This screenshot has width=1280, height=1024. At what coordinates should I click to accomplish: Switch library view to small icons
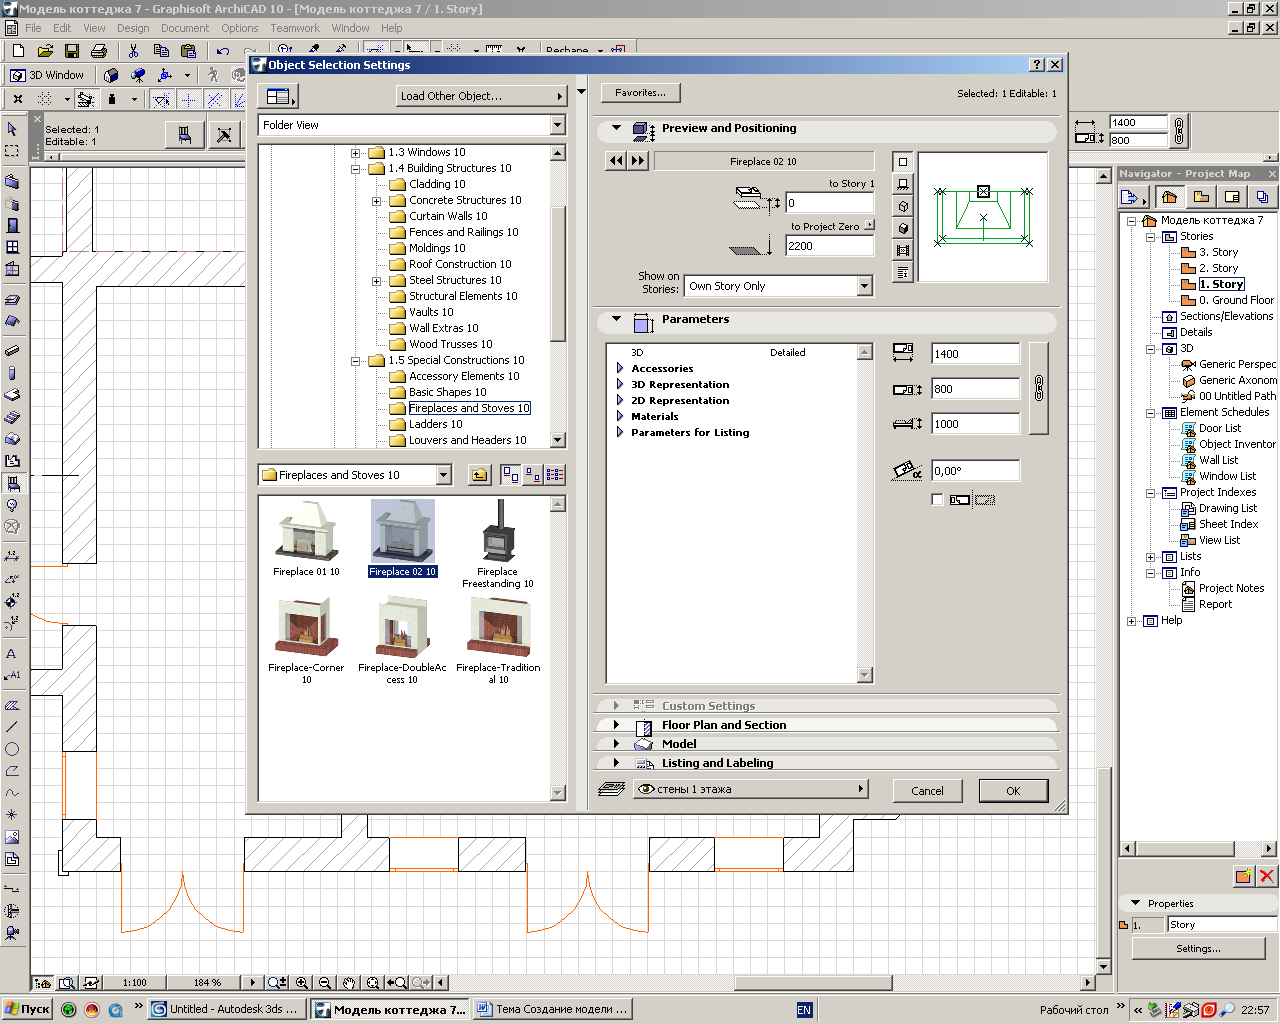[x=532, y=475]
